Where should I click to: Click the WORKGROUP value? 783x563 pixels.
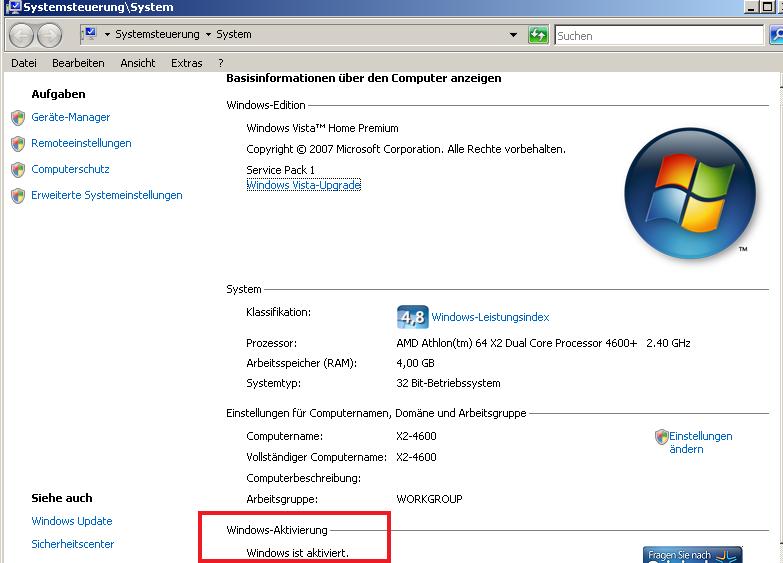(429, 499)
